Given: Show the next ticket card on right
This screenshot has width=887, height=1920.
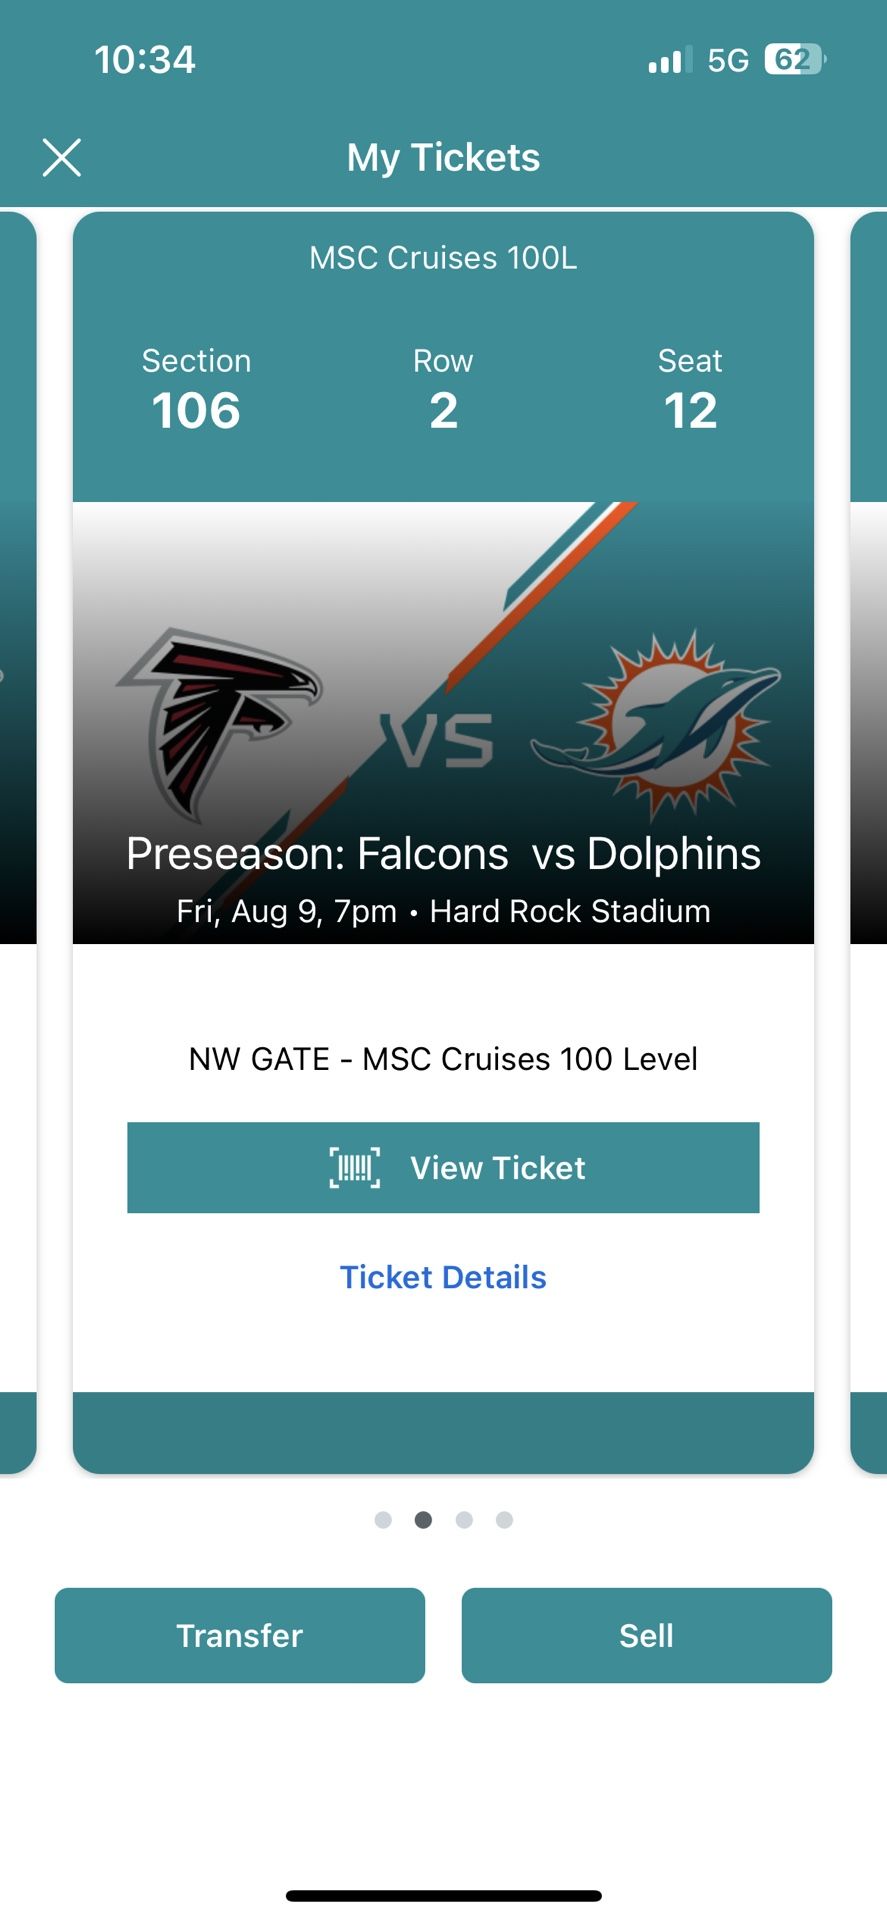Looking at the screenshot, I should [868, 840].
